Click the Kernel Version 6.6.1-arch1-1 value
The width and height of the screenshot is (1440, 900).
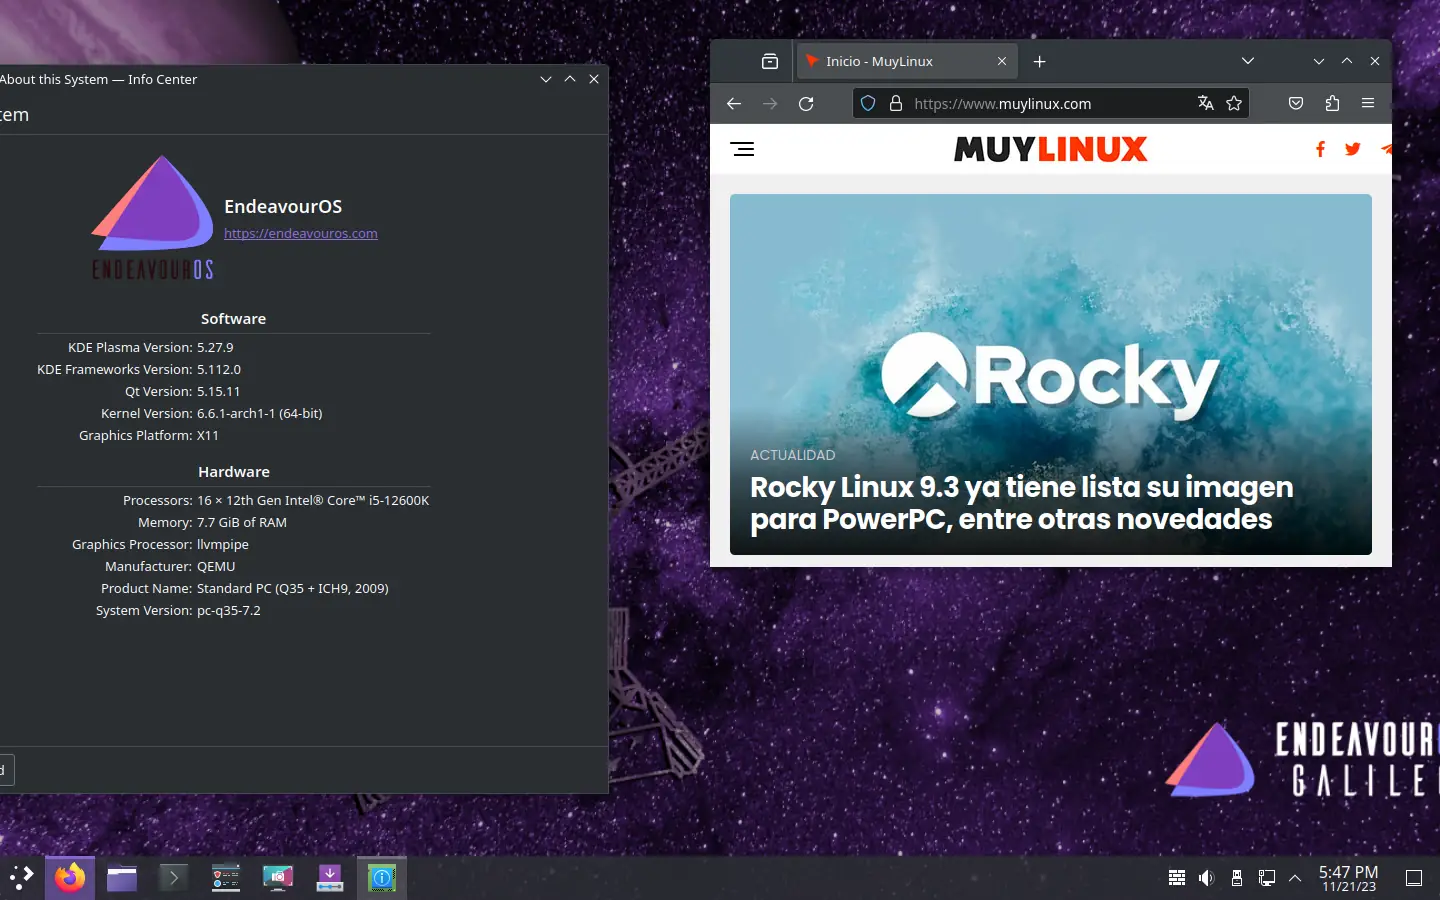[x=260, y=413]
